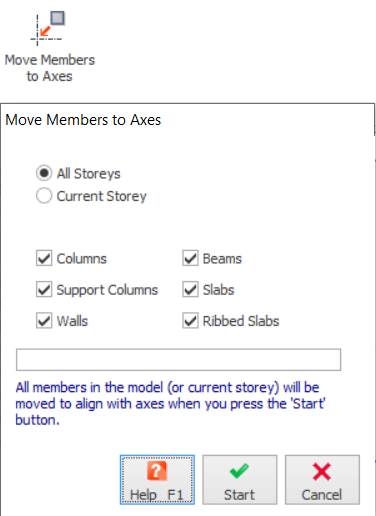The image size is (376, 516).
Task: Click the Cancel button label
Action: [x=322, y=495]
